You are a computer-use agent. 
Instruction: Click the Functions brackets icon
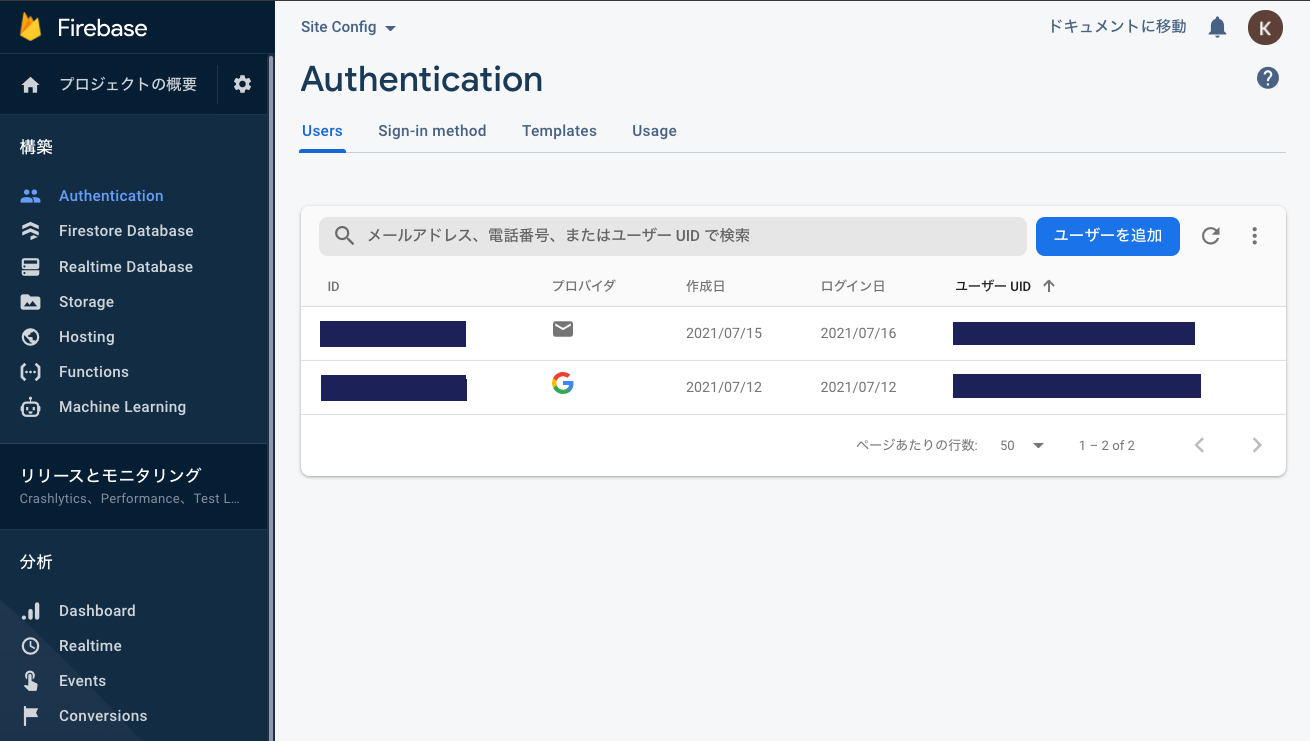(31, 372)
